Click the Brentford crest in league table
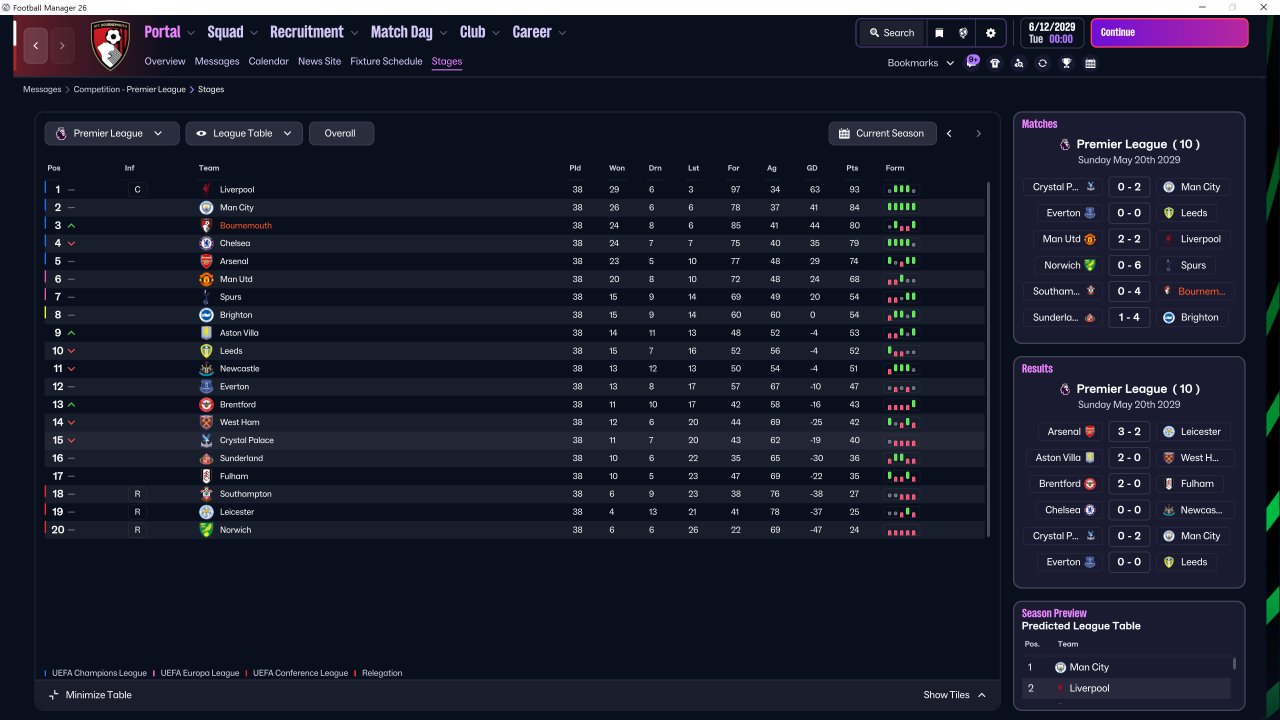The height and width of the screenshot is (720, 1280). [x=206, y=405]
